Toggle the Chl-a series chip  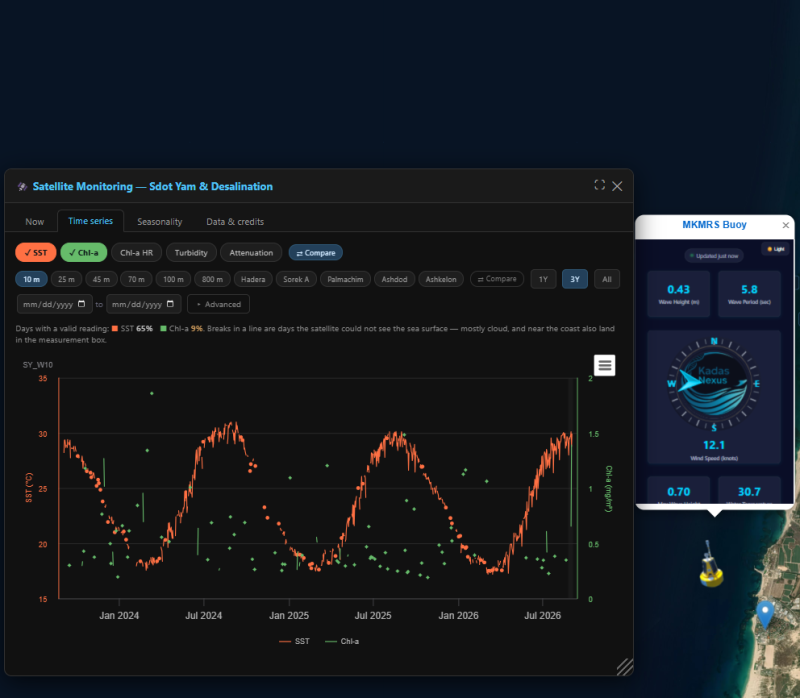[84, 253]
